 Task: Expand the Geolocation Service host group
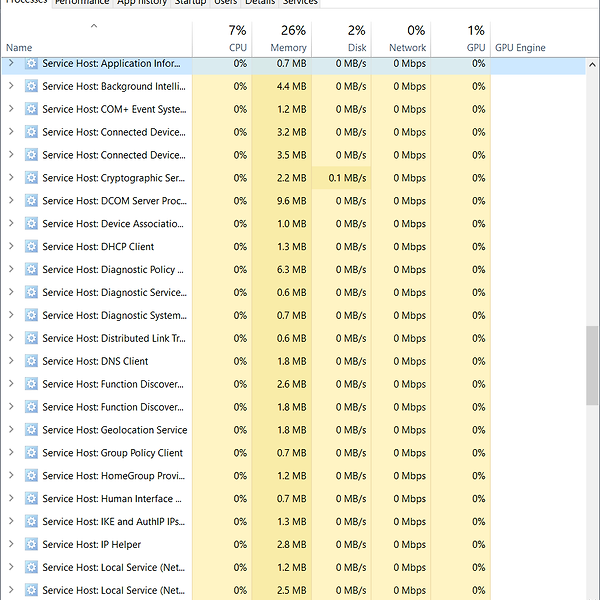tap(11, 429)
